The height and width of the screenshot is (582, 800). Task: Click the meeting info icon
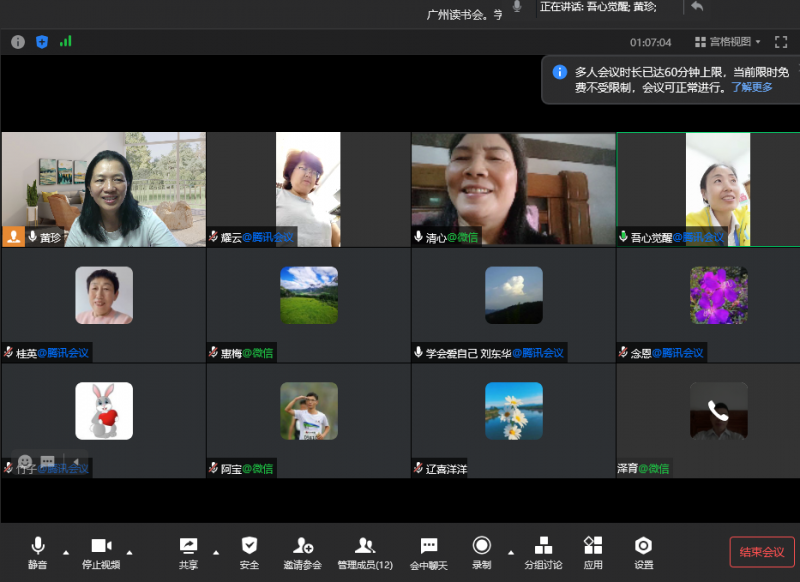coord(18,42)
